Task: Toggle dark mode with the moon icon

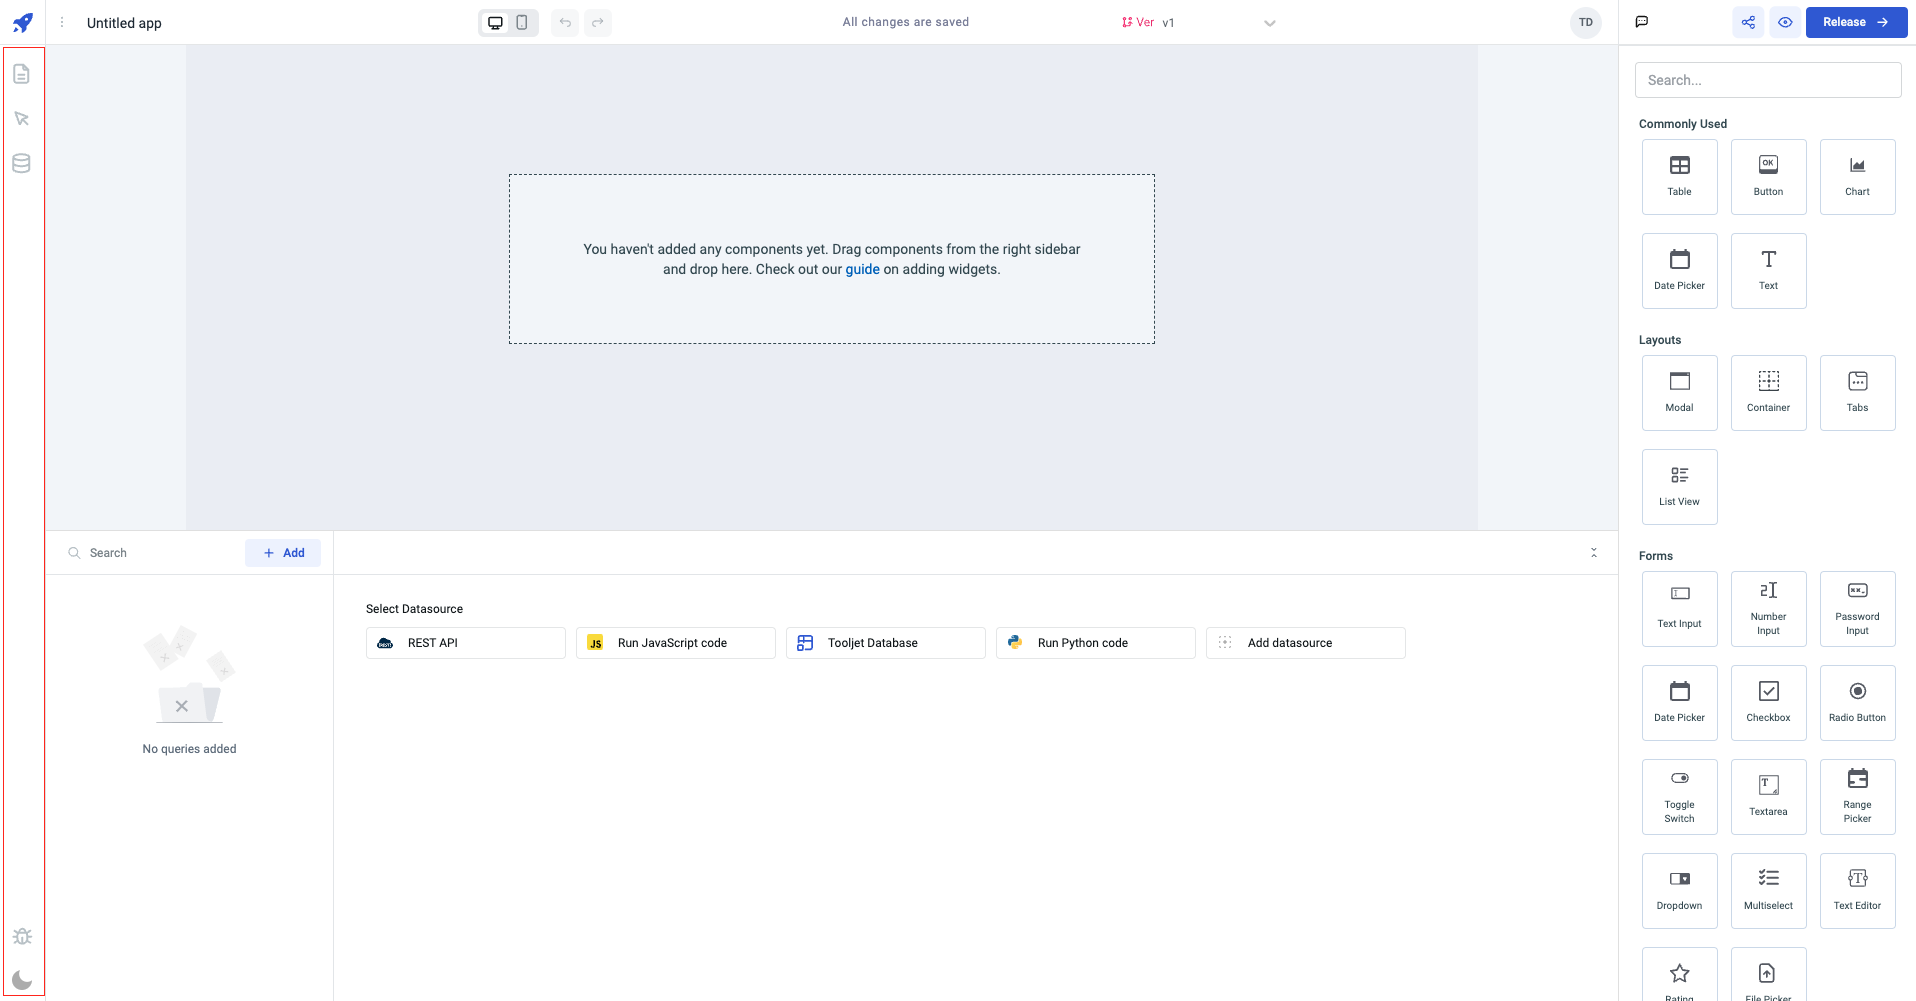Action: (22, 980)
